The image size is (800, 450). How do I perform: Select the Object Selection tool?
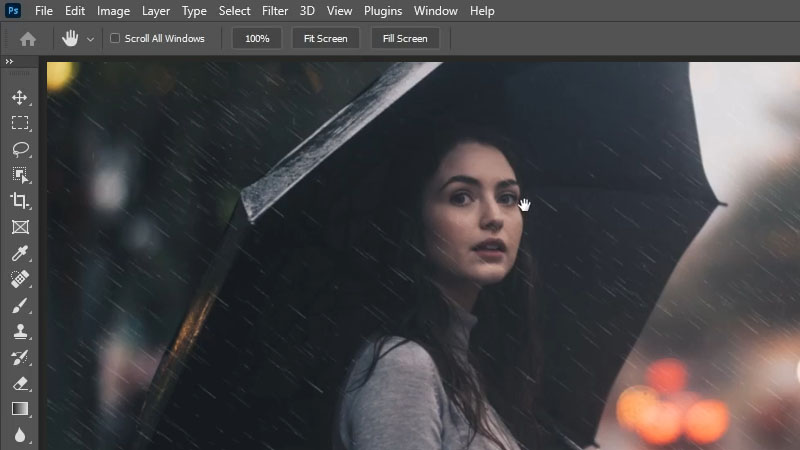pos(20,175)
